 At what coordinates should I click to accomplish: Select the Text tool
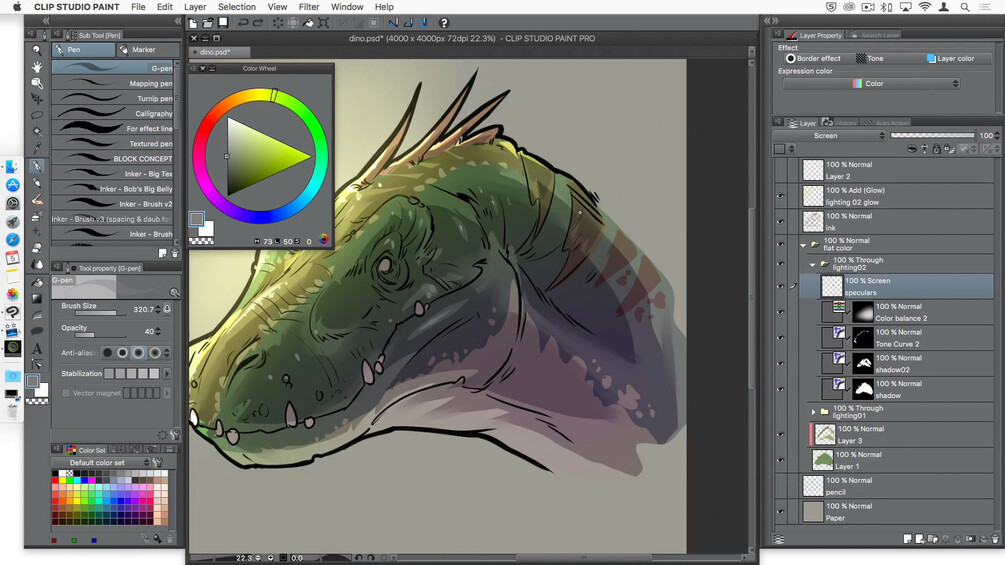coord(37,348)
